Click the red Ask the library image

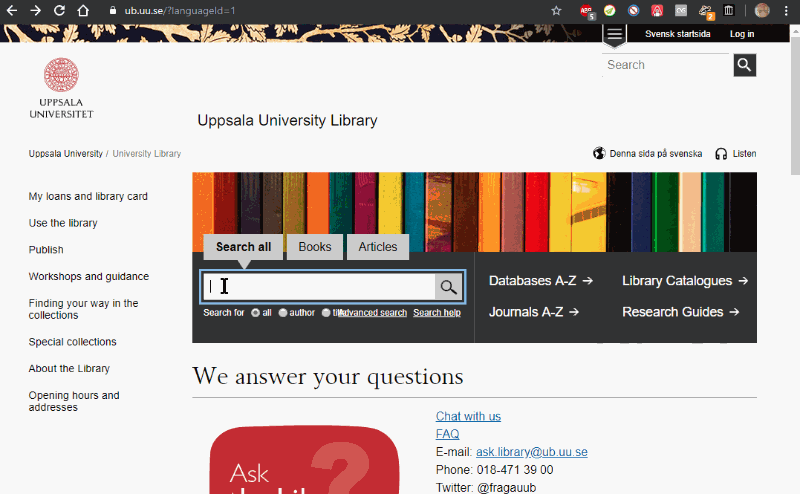pyautogui.click(x=305, y=459)
